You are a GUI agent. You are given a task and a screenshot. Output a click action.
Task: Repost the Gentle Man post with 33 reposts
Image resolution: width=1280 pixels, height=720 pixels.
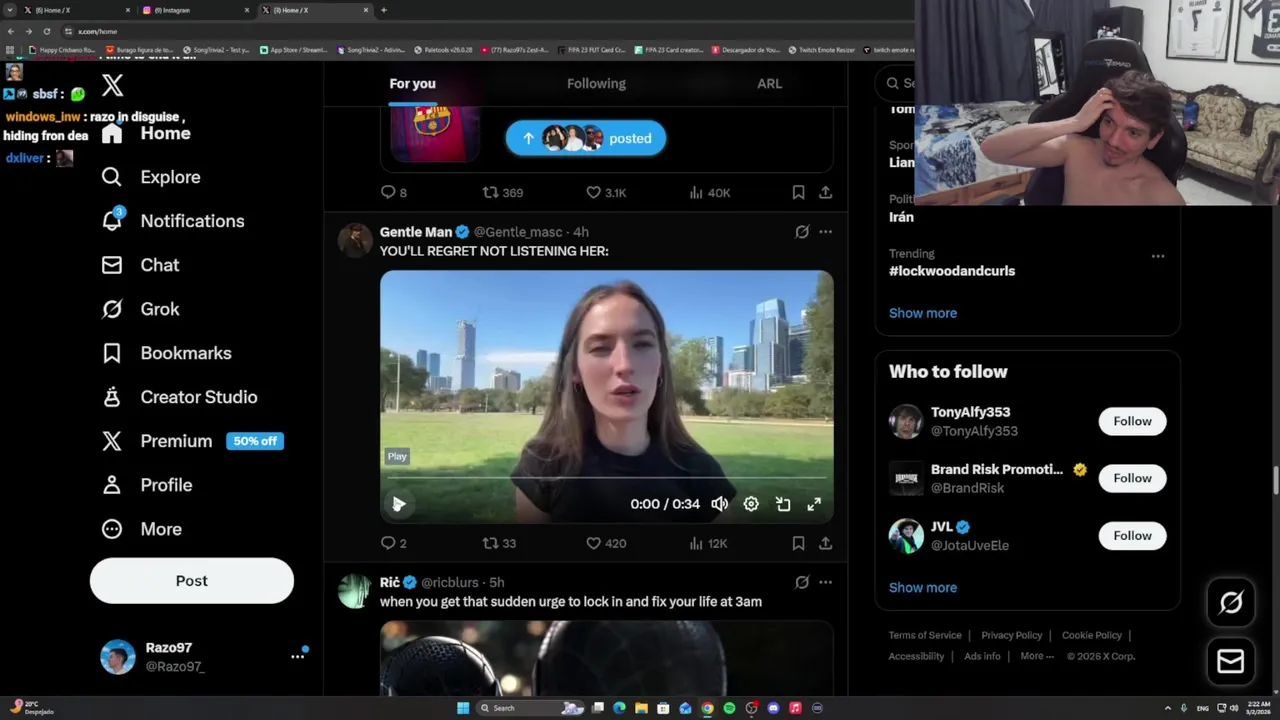[x=499, y=543]
